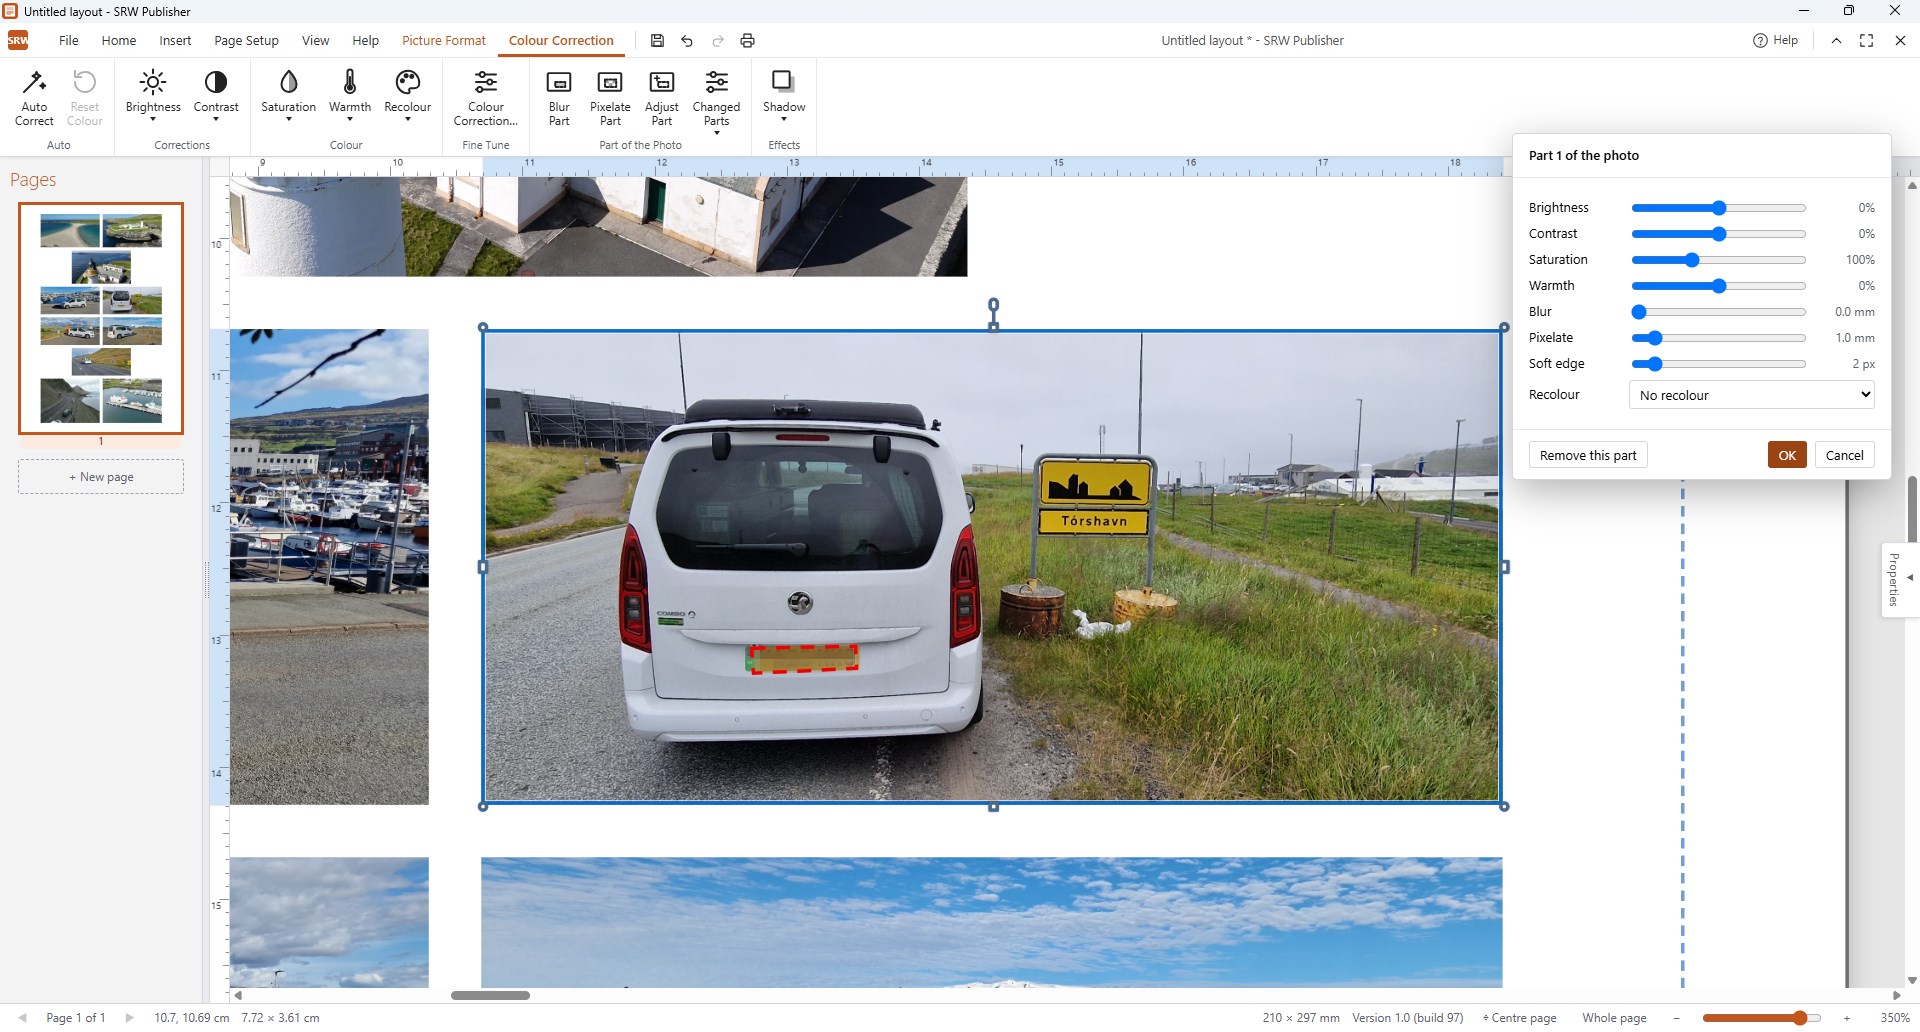The image size is (1920, 1032).
Task: Click the Help link at top right
Action: 1775,41
